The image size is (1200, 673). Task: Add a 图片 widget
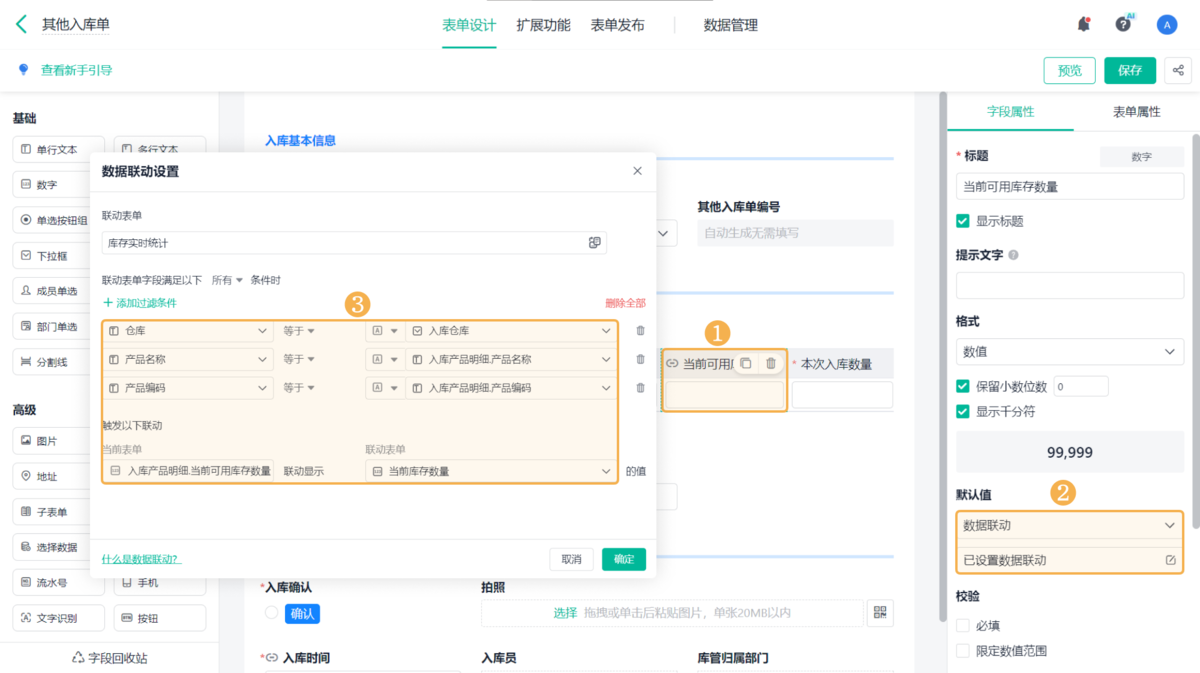59,441
